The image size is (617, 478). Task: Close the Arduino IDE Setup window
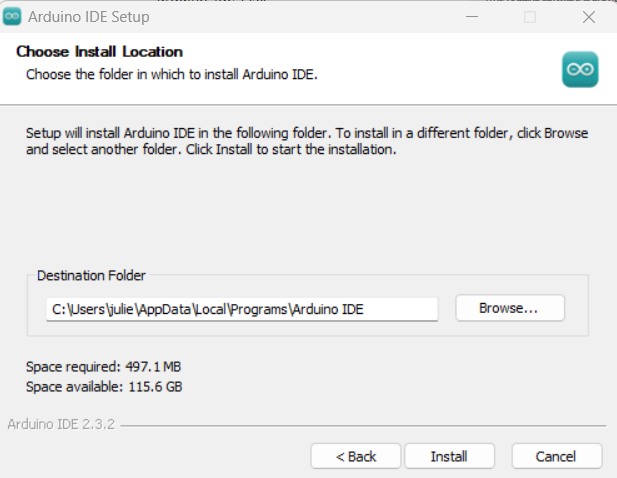point(588,16)
